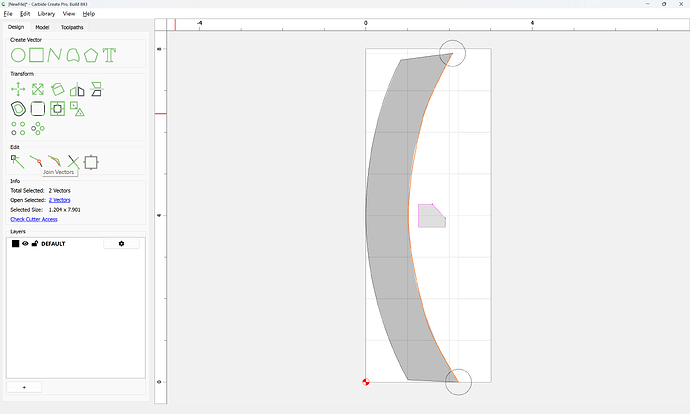Viewport: 690px width, 414px height.
Task: Activate the Node Edit tool
Action: (x=18, y=162)
